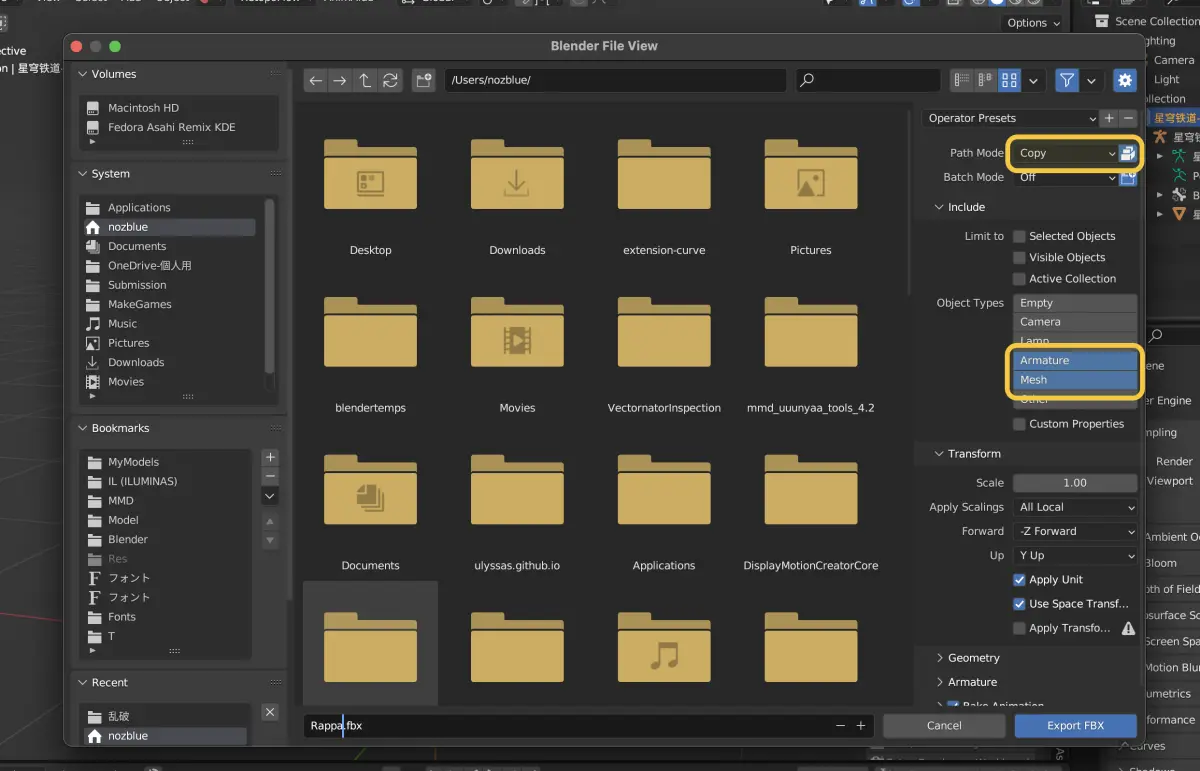Open filter settings dropdown arrow
The width and height of the screenshot is (1200, 771).
coord(1092,81)
